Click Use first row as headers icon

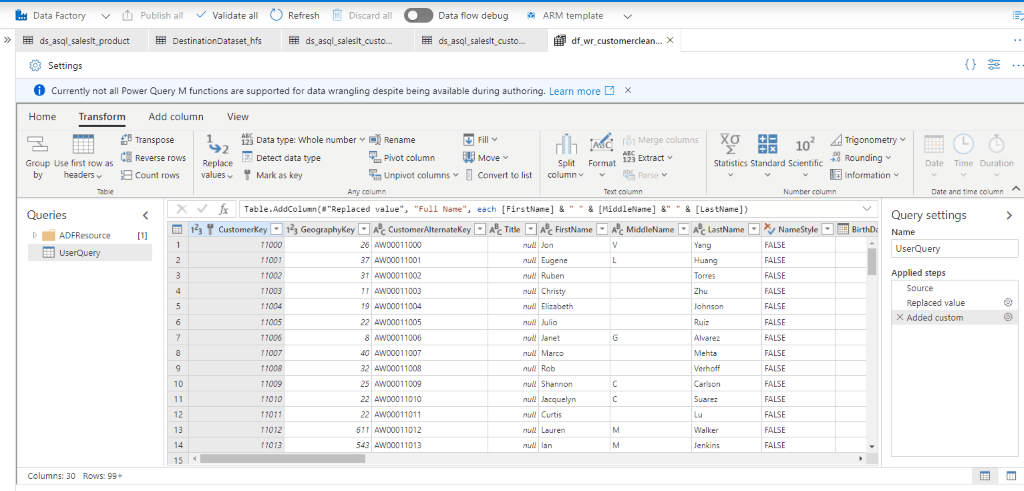(84, 144)
